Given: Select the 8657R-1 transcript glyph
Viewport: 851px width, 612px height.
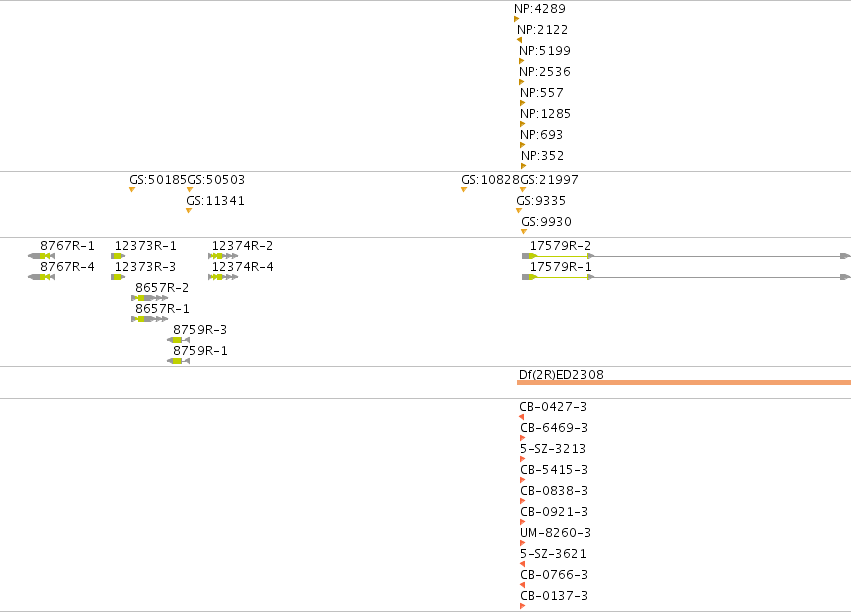Looking at the screenshot, I should (150, 319).
